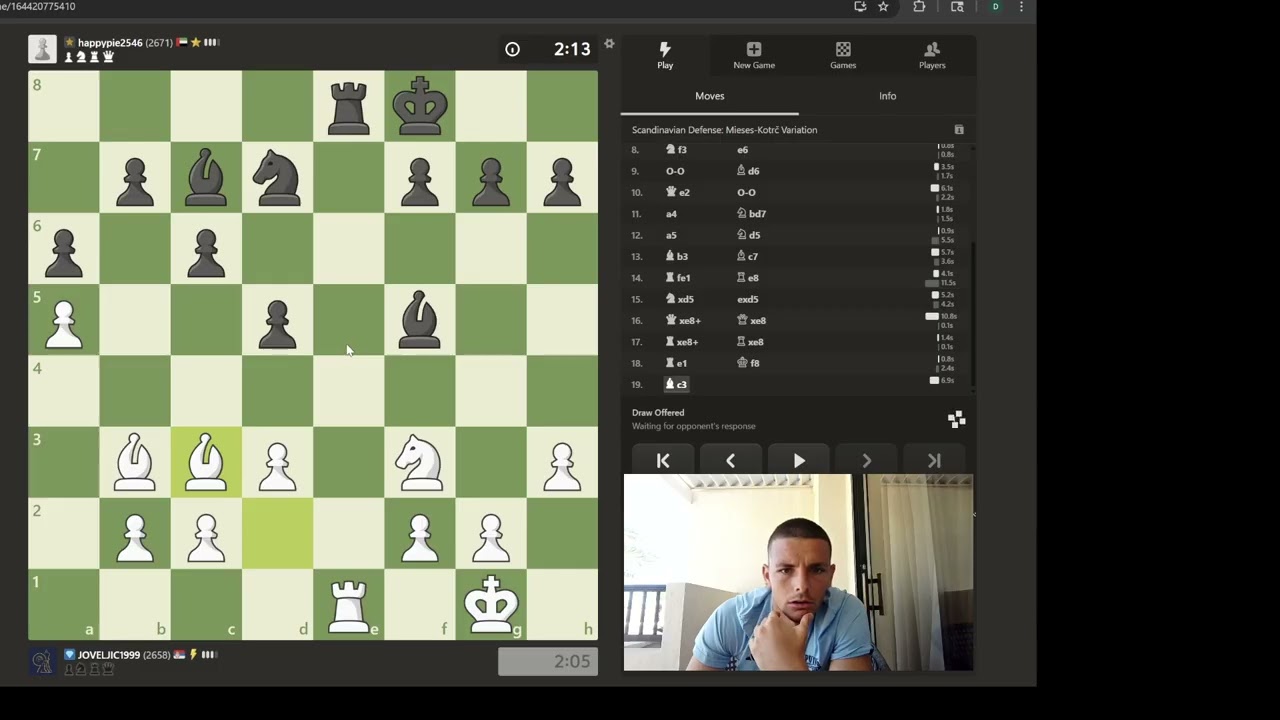1280x720 pixels.
Task: Bookmark this page with the star icon
Action: 883,7
